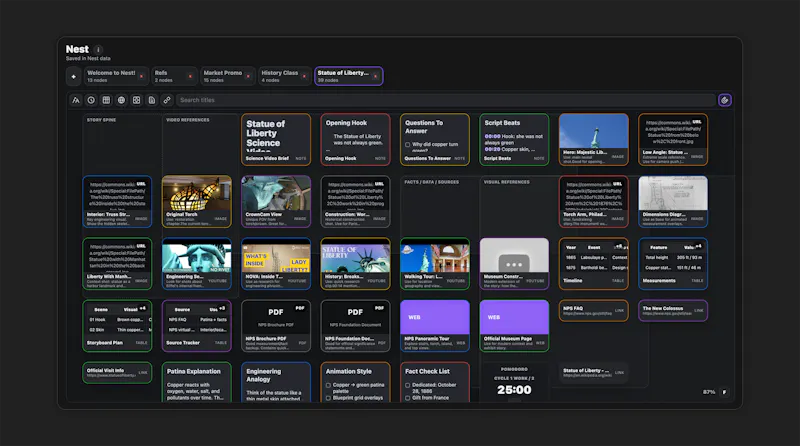This screenshot has height=446, width=800.
Task: Click the 87% zoom level text
Action: 709,392
